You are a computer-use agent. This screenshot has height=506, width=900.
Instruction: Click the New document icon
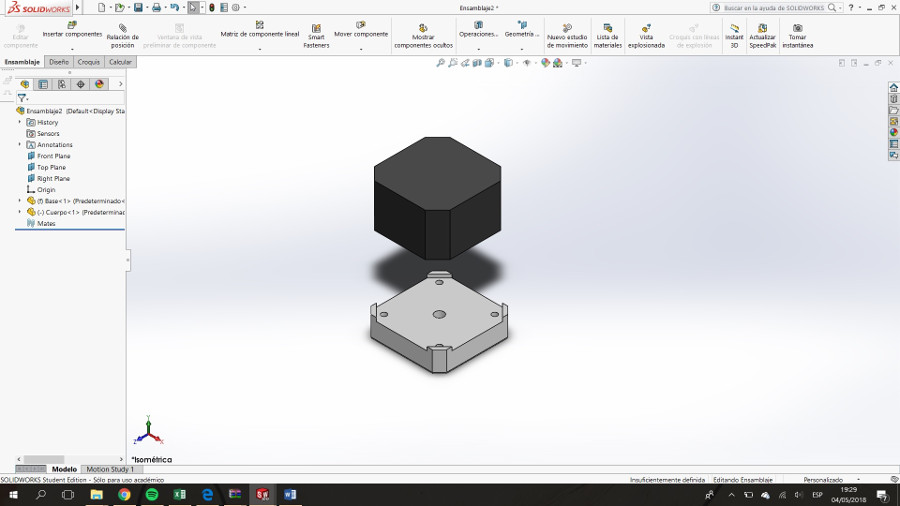(102, 7)
